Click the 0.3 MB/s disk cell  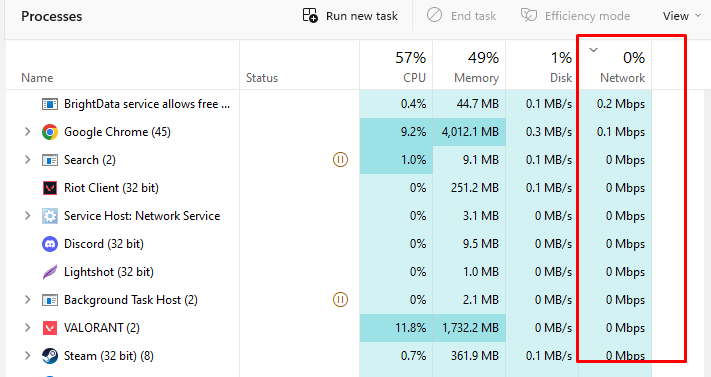pyautogui.click(x=542, y=132)
